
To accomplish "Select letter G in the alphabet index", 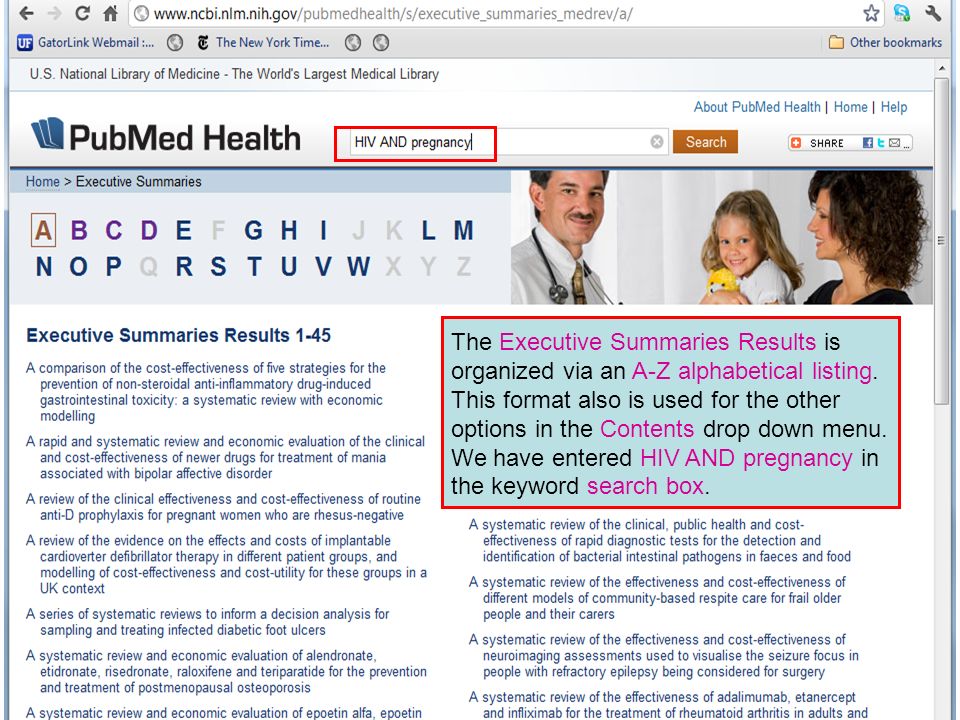I will [x=253, y=230].
